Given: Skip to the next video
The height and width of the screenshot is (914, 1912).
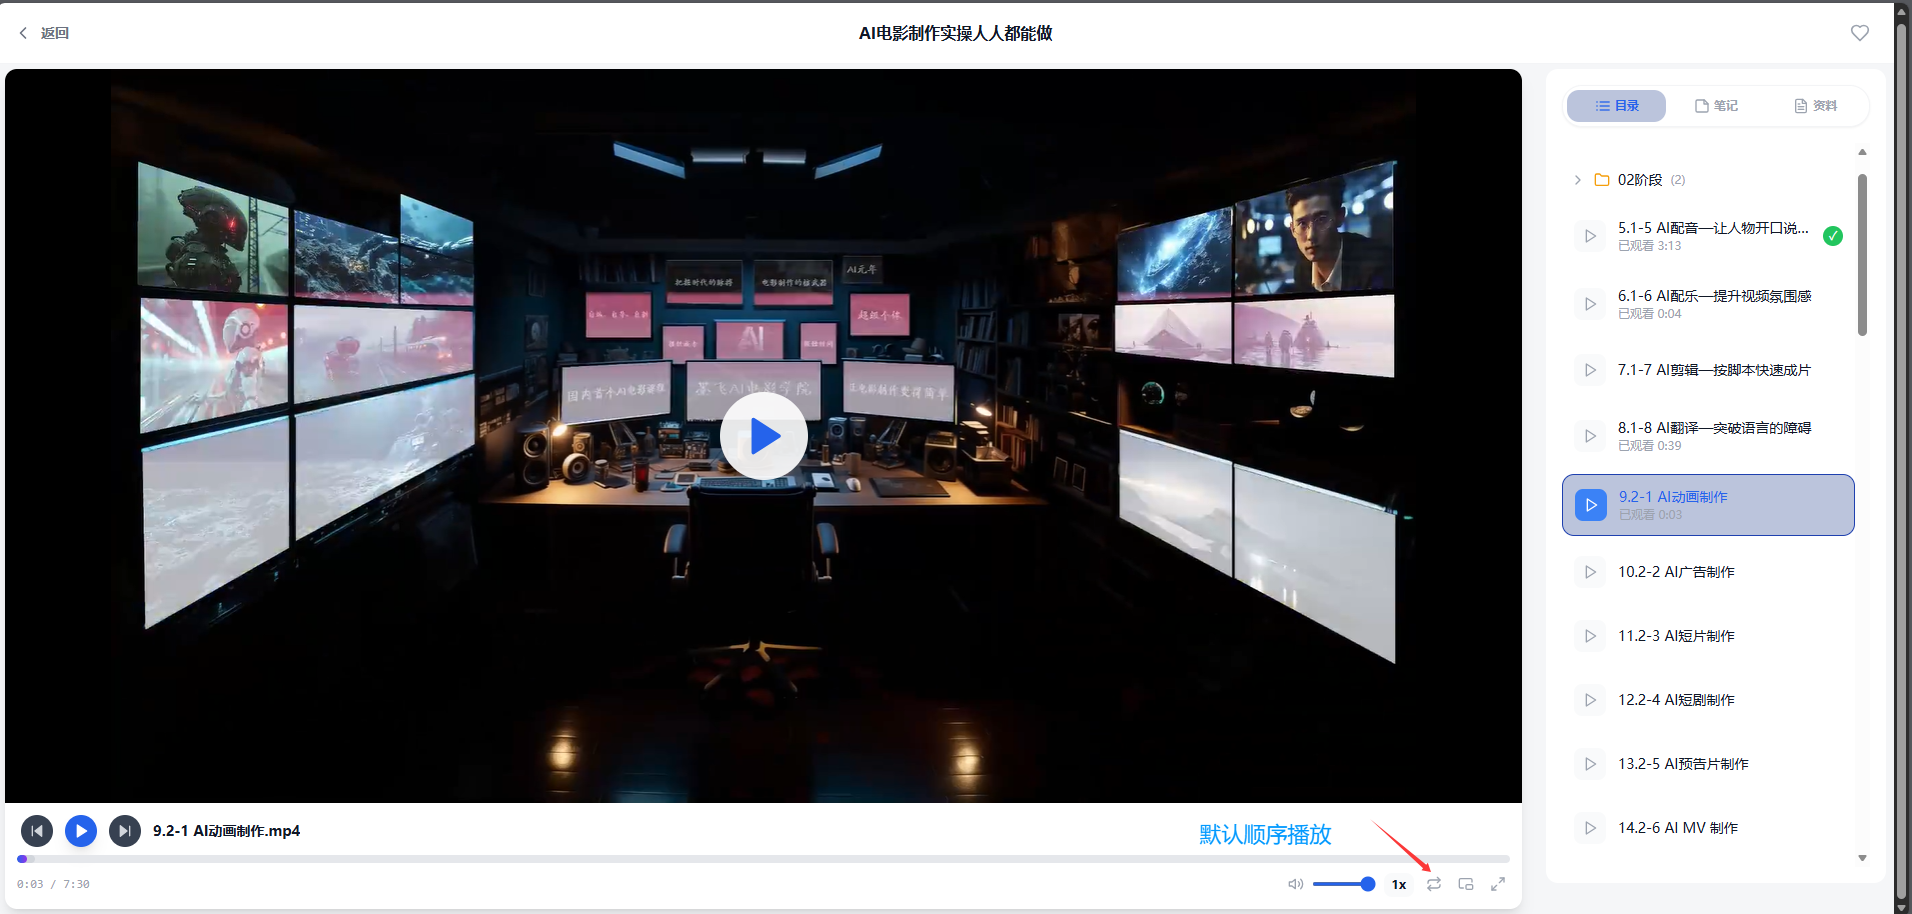Looking at the screenshot, I should pyautogui.click(x=125, y=831).
